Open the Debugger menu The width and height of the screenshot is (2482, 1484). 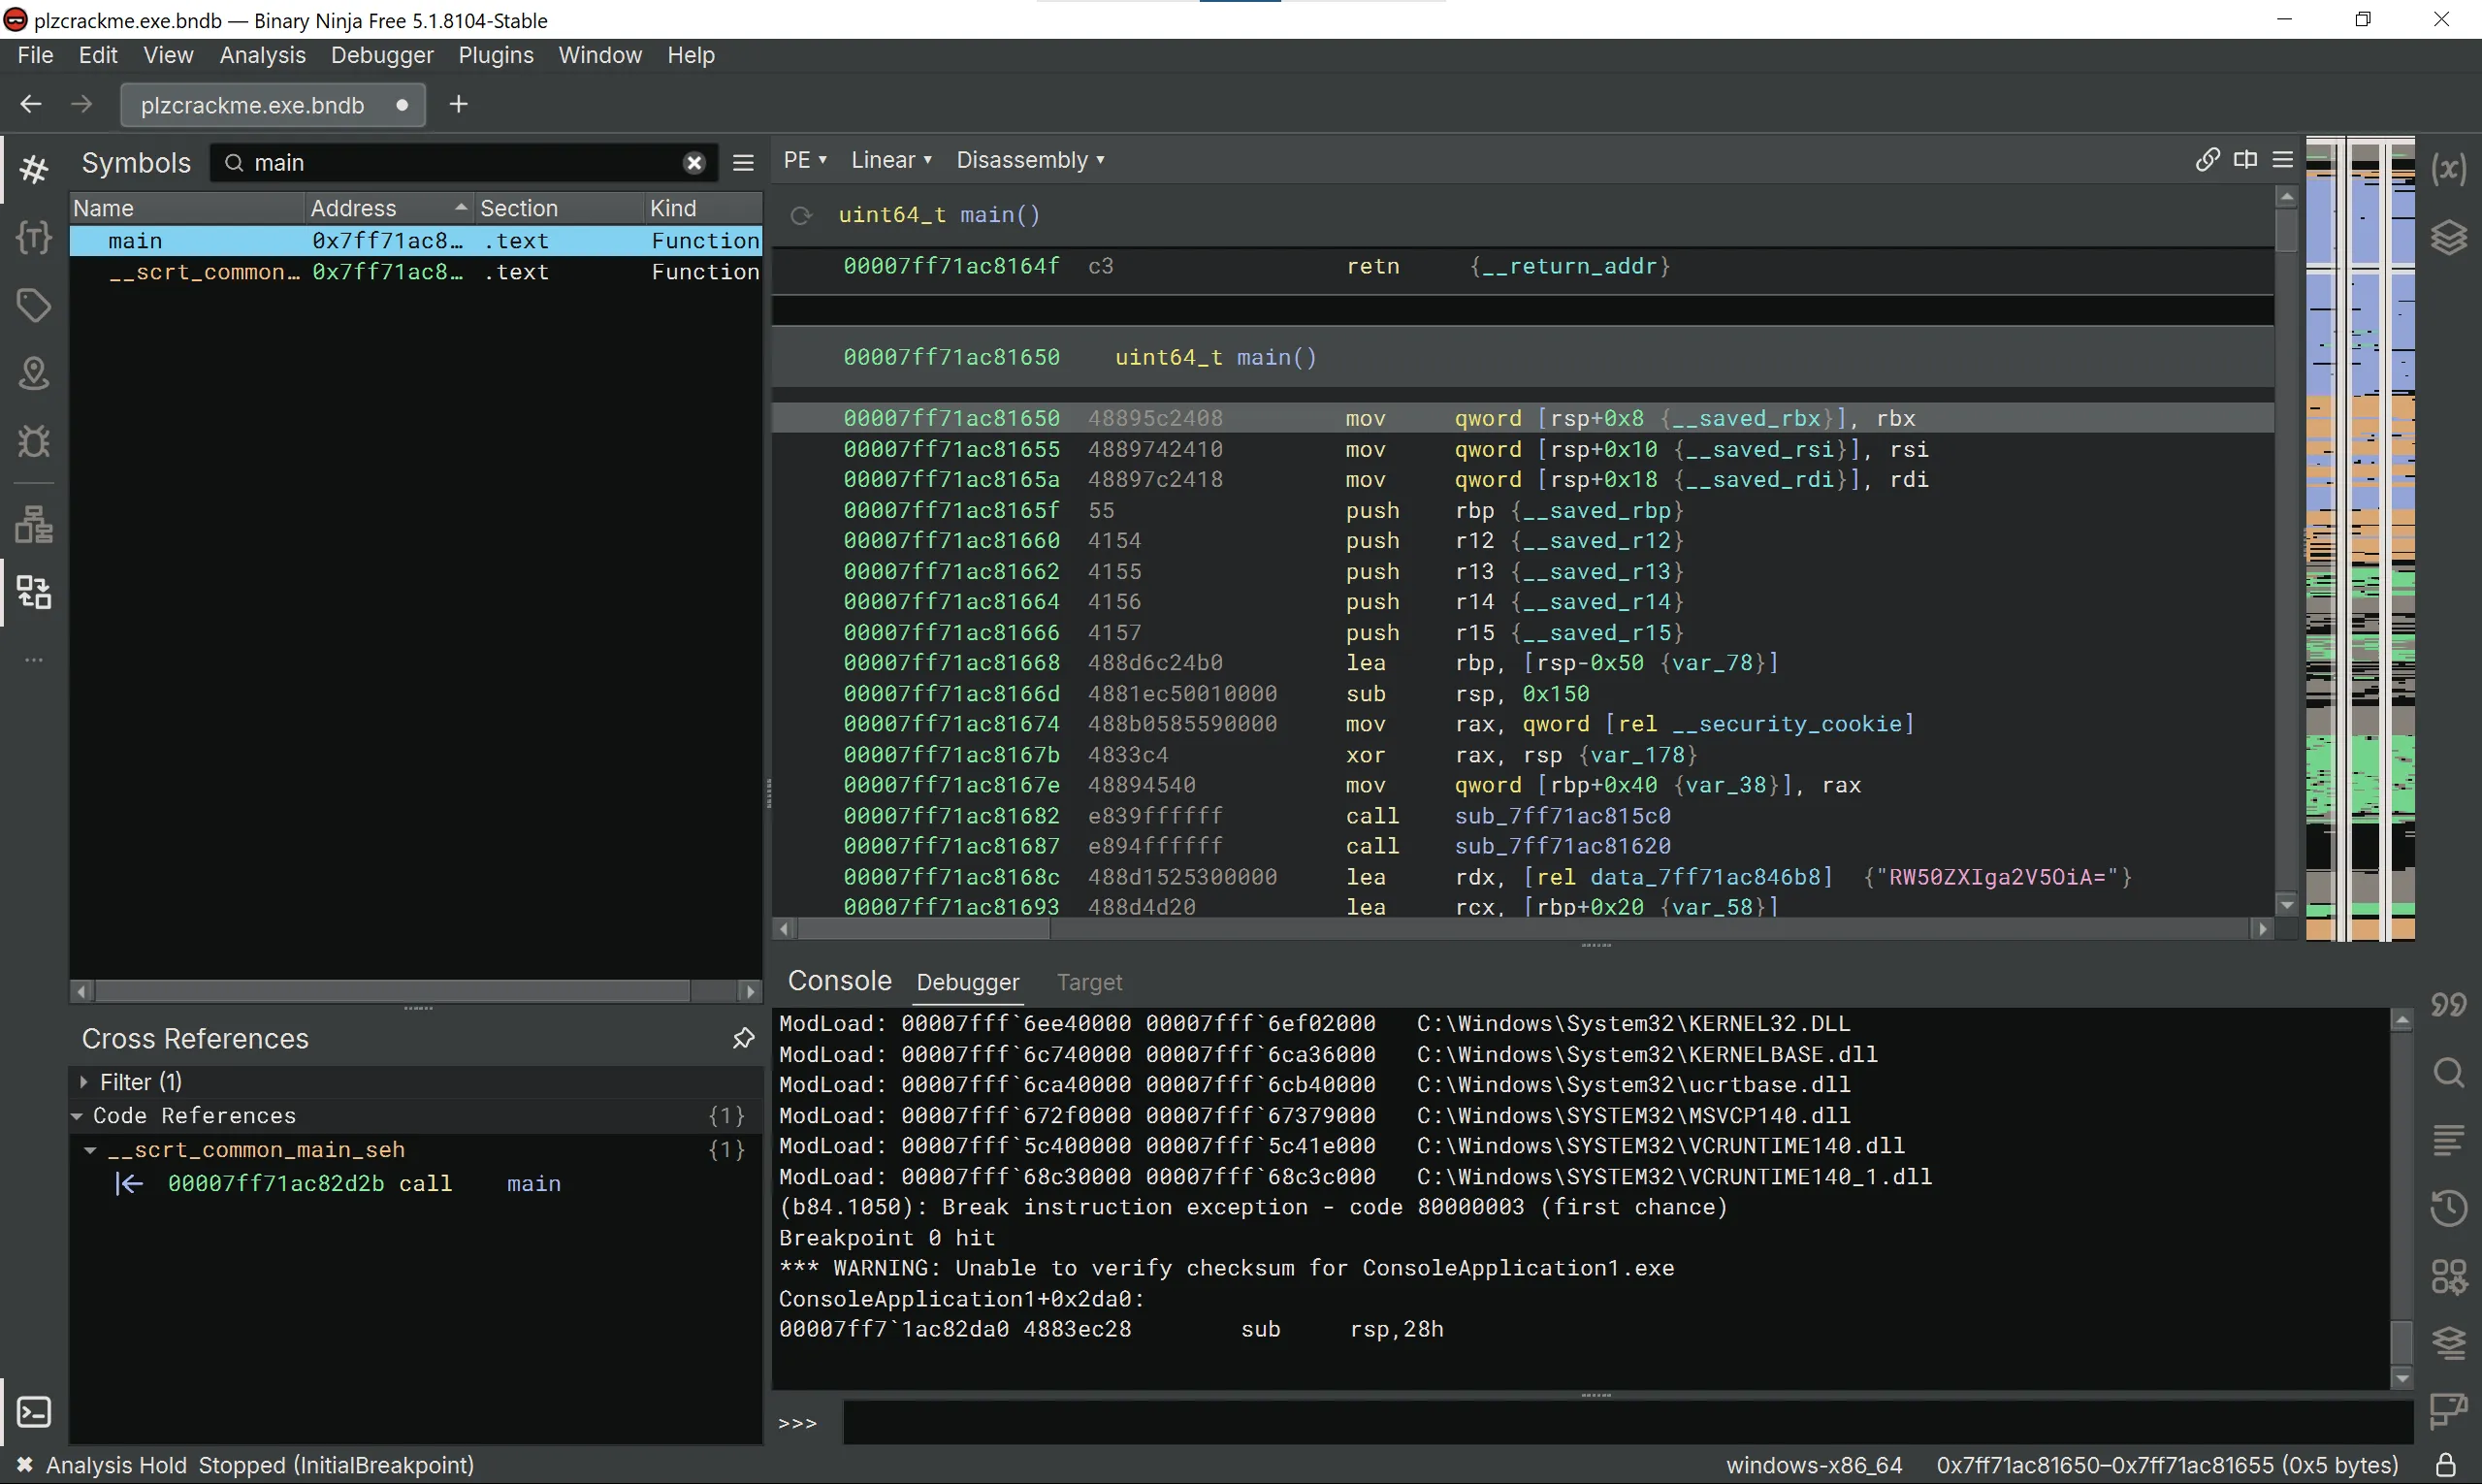382,55
